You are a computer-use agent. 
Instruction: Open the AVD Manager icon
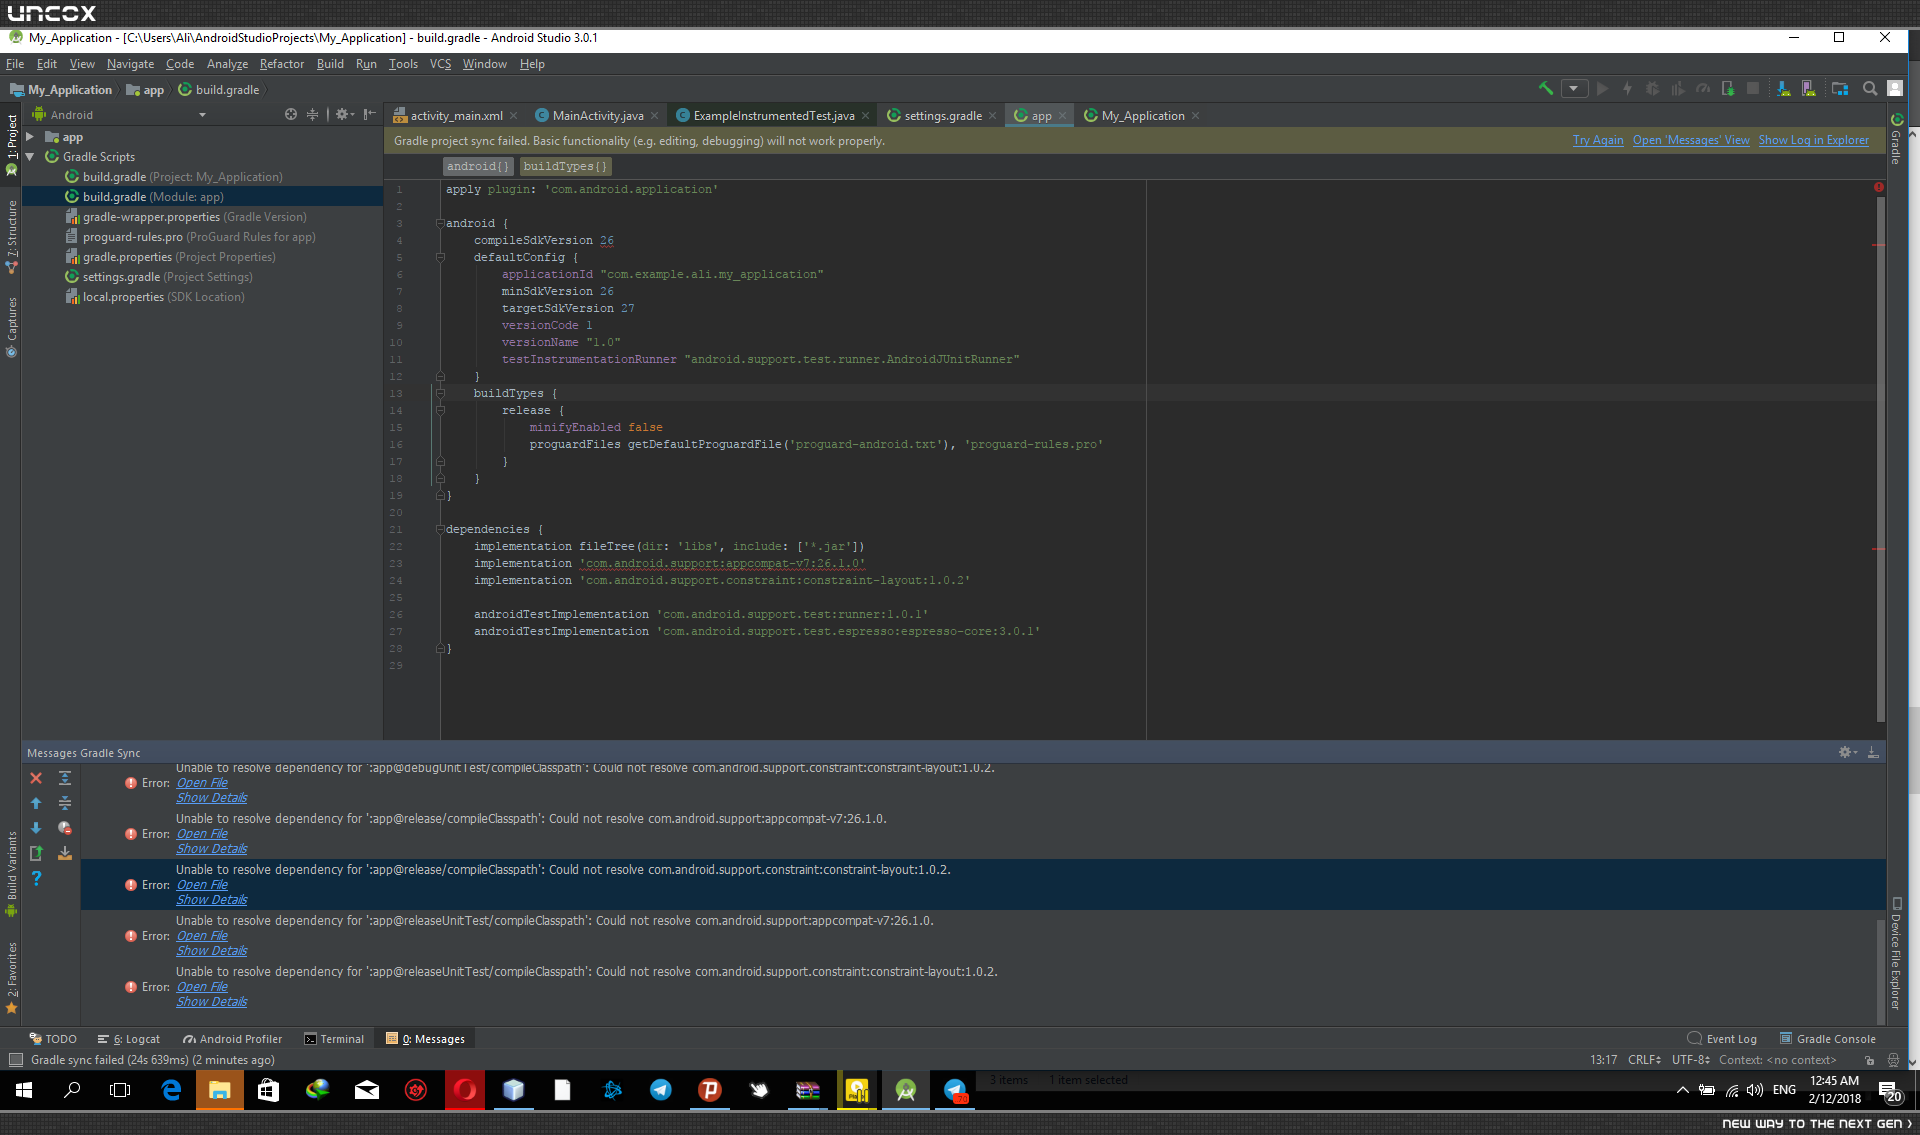click(x=1808, y=89)
